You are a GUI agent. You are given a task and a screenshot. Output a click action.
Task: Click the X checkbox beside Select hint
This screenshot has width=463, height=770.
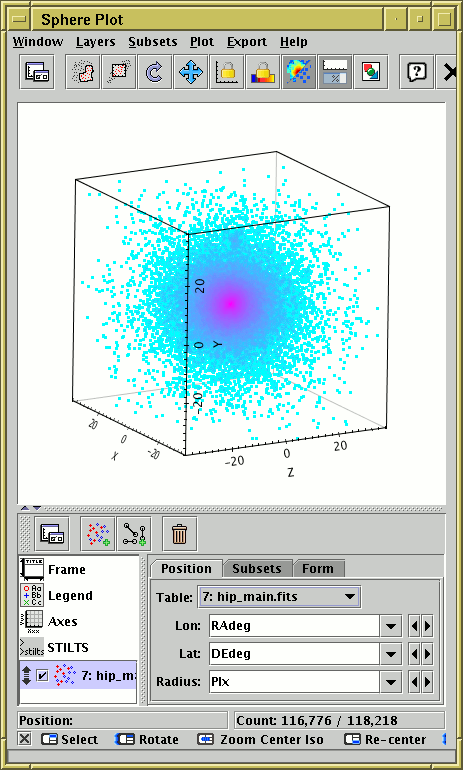point(25,739)
